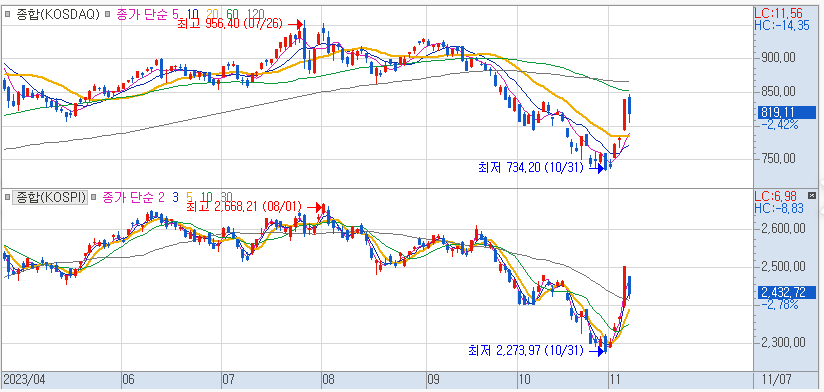Click the 20-day moving average label on KOSDAQ chart
Viewport: 824px width, 392px height.
point(211,14)
